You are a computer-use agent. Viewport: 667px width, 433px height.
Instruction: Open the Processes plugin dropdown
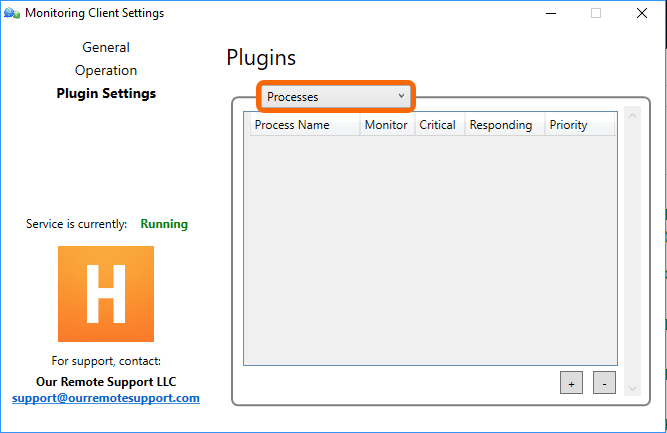pos(336,97)
